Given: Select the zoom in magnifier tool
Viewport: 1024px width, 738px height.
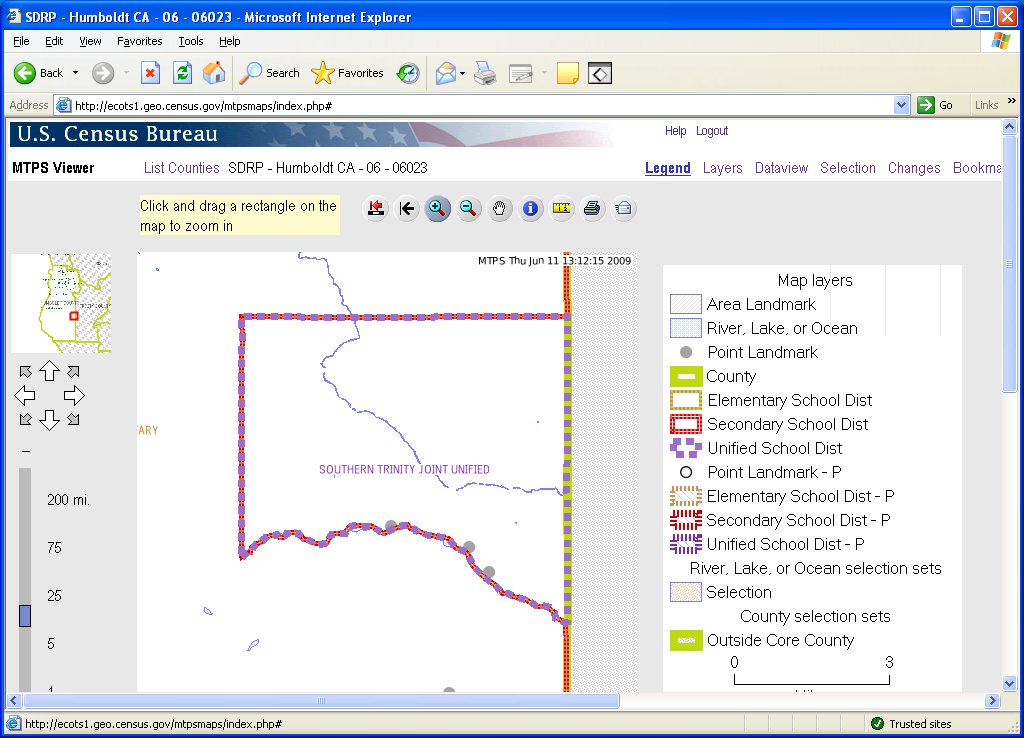Looking at the screenshot, I should click(437, 209).
